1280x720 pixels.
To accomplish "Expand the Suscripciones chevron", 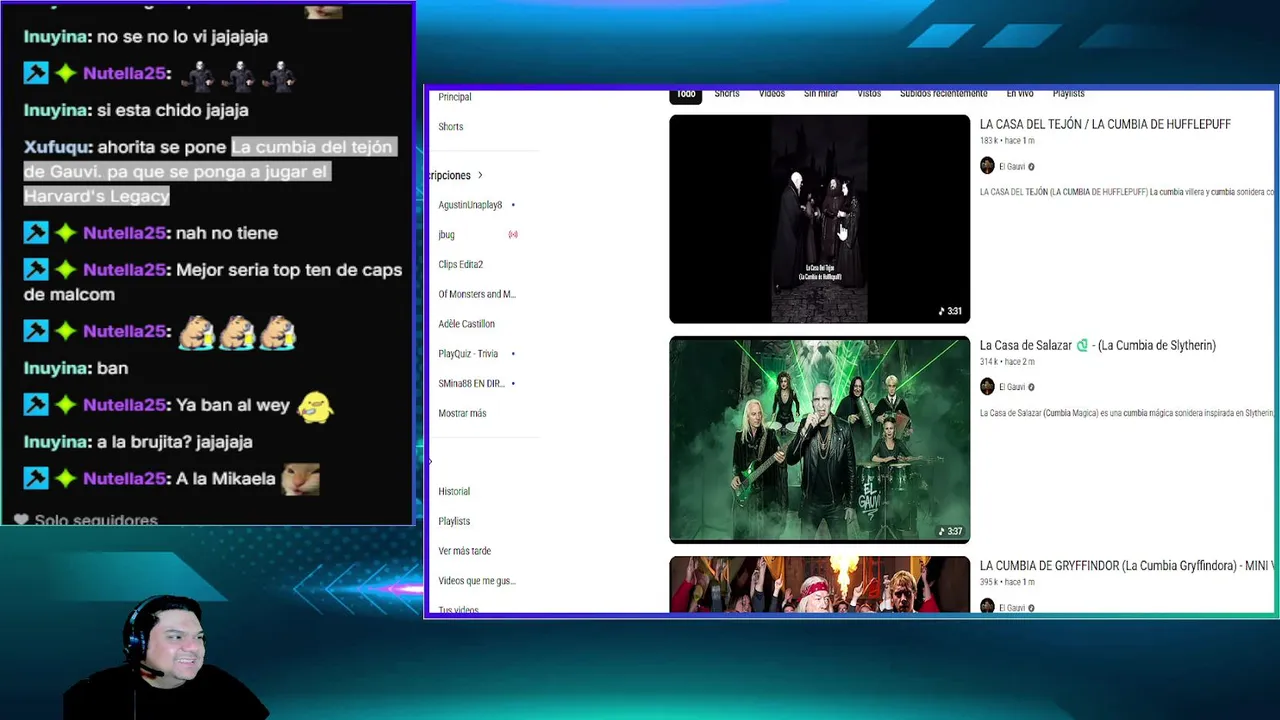I will click(x=479, y=176).
